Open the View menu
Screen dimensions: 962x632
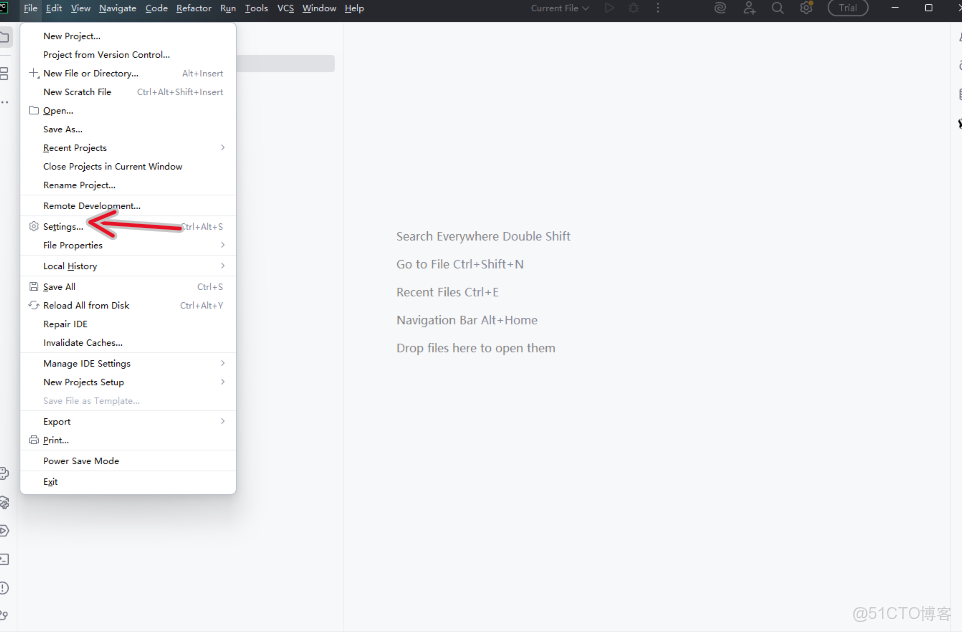pyautogui.click(x=80, y=8)
